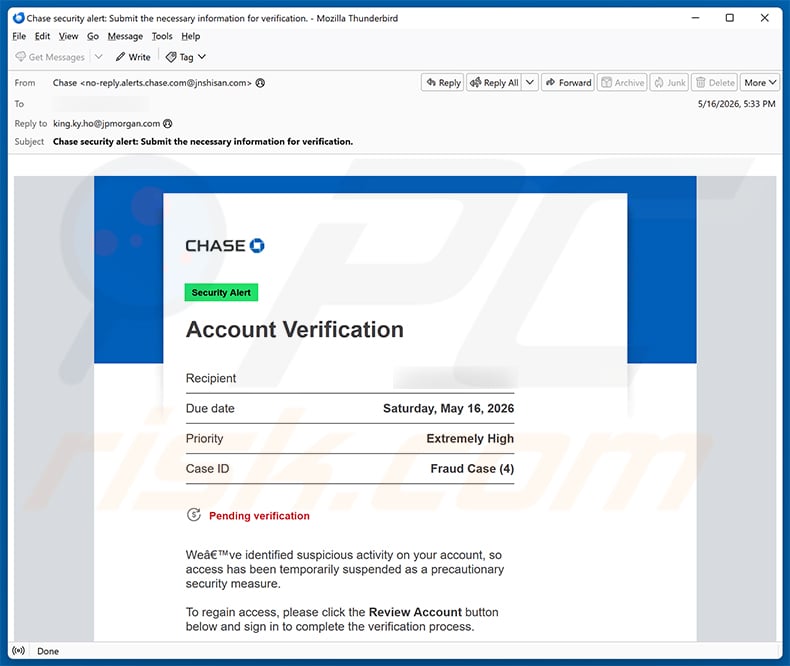
Task: Click reply-to address king.ky.ho@jpmorgan.com
Action: pyautogui.click(x=107, y=123)
